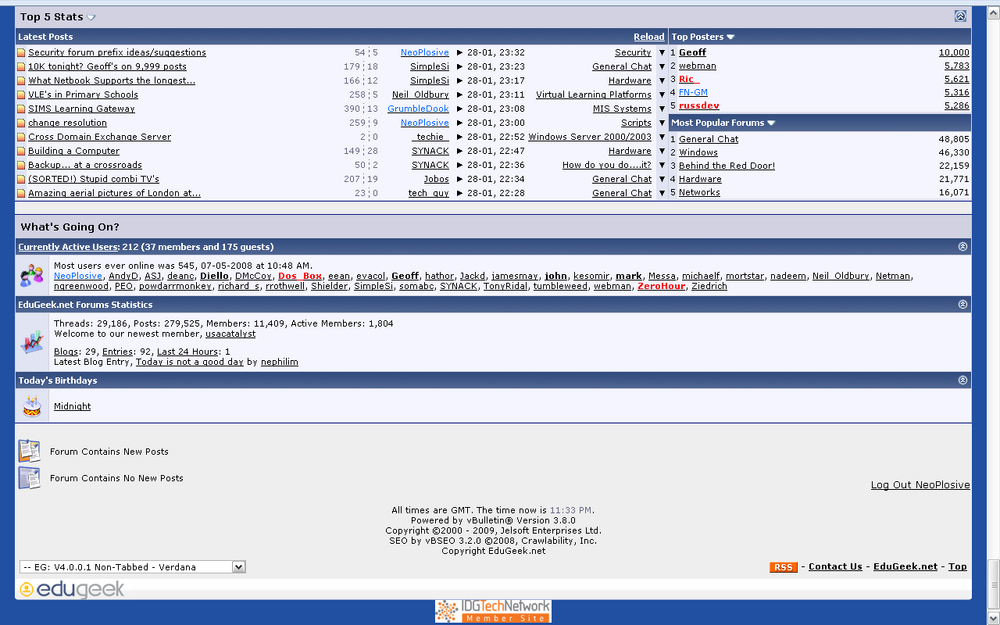The height and width of the screenshot is (625, 1000).
Task: Log Out NeoPlosive
Action: click(920, 485)
